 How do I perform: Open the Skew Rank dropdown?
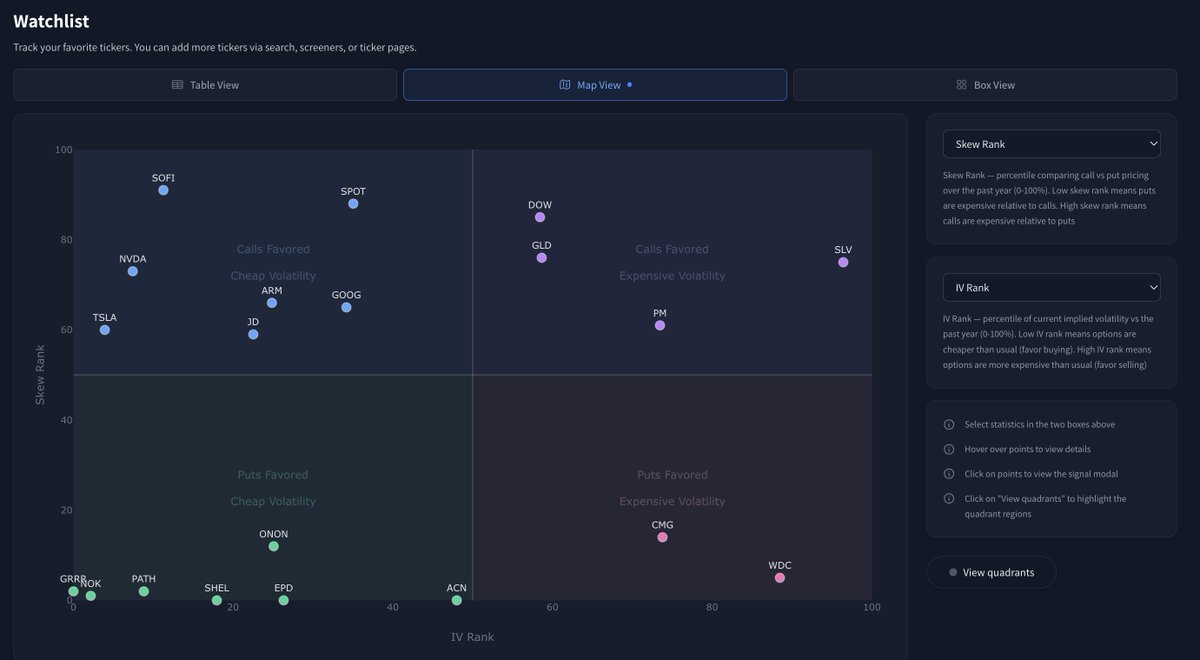point(1051,144)
